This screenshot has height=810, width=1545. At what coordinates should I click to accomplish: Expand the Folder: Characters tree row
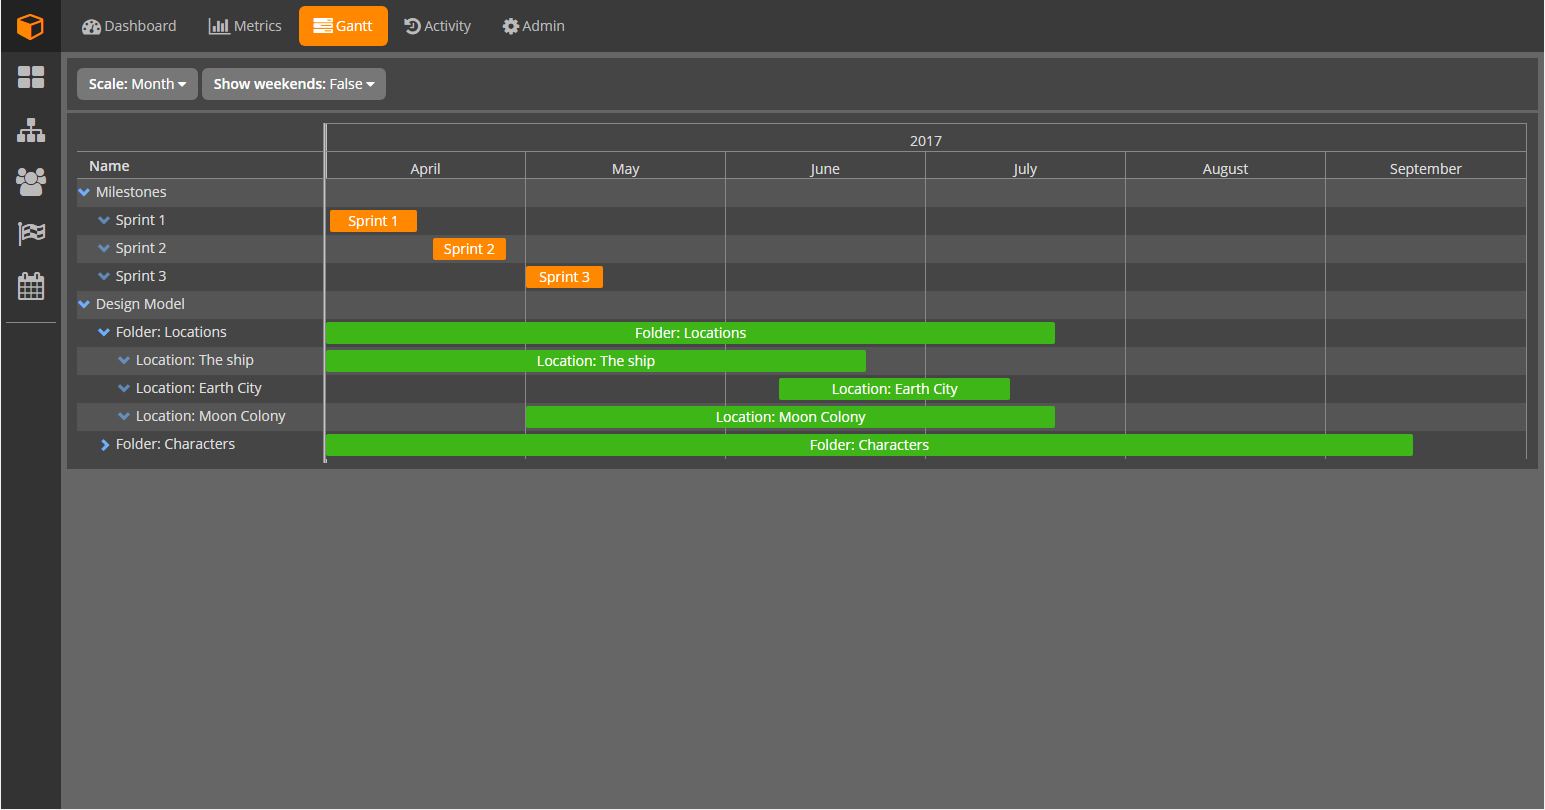(x=105, y=444)
